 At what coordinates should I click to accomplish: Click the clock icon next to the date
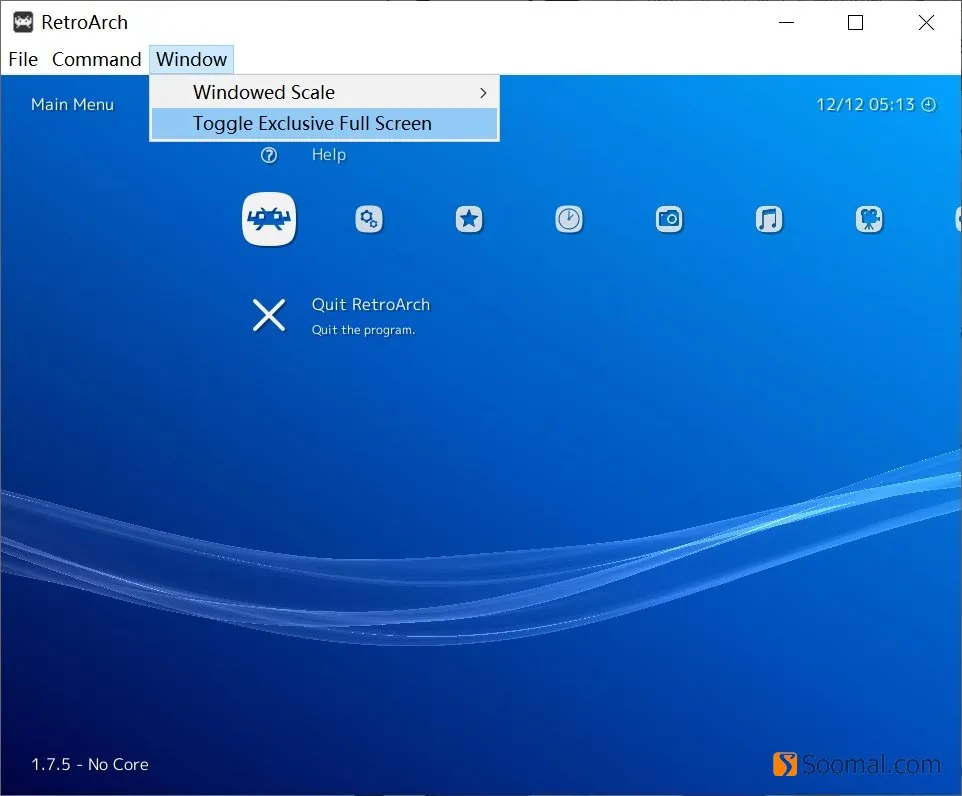coord(929,105)
